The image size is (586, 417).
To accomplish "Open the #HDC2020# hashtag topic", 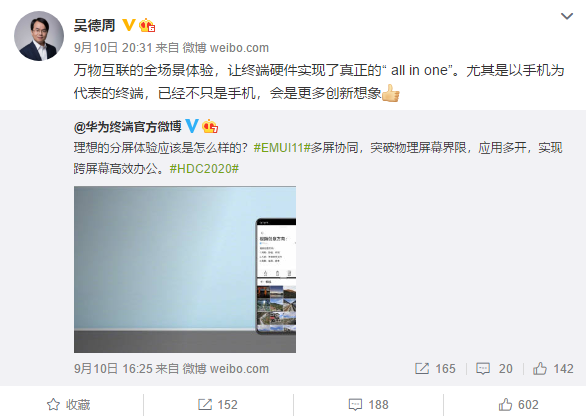I will tap(204, 169).
